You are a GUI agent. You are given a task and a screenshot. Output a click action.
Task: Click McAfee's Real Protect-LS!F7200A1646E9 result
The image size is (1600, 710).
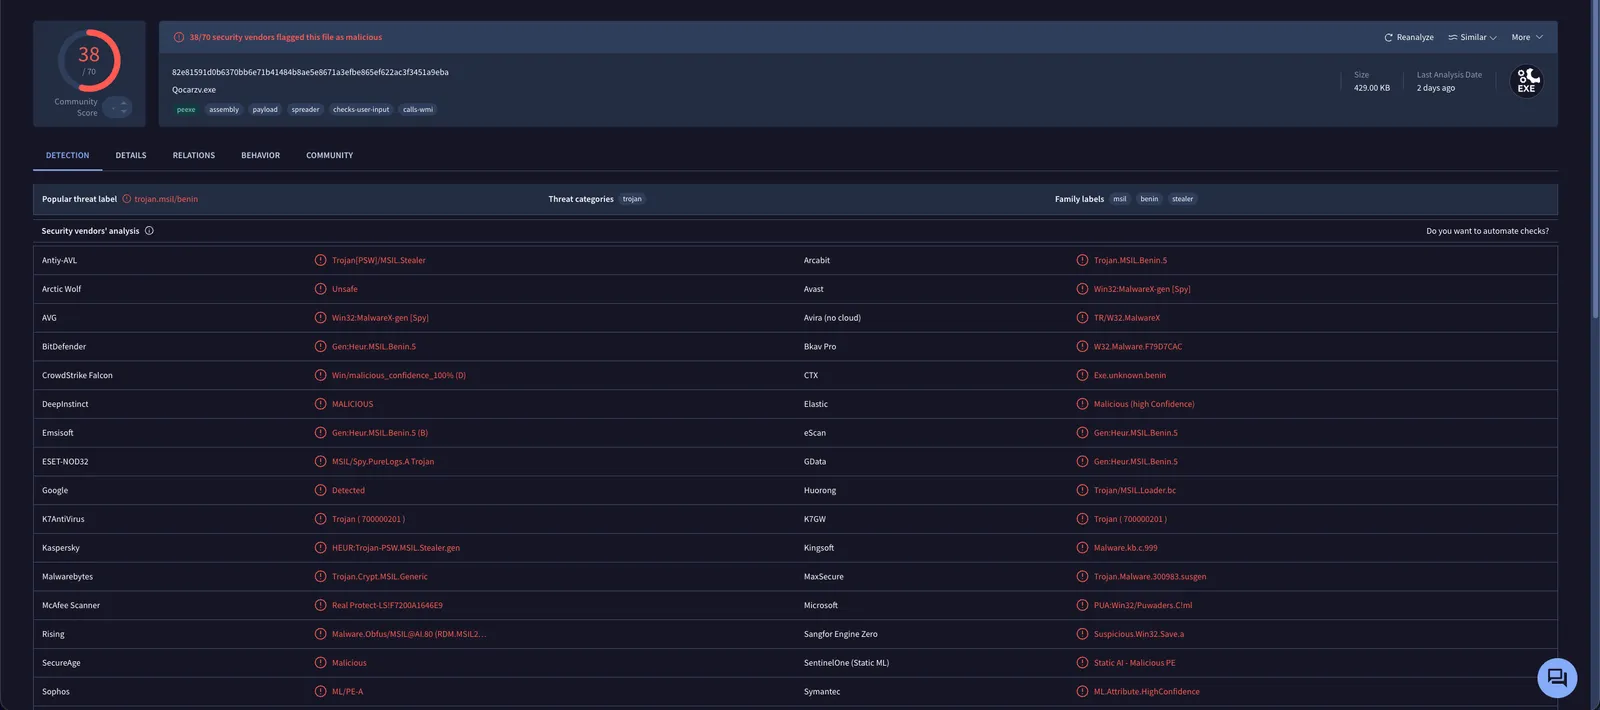point(387,606)
